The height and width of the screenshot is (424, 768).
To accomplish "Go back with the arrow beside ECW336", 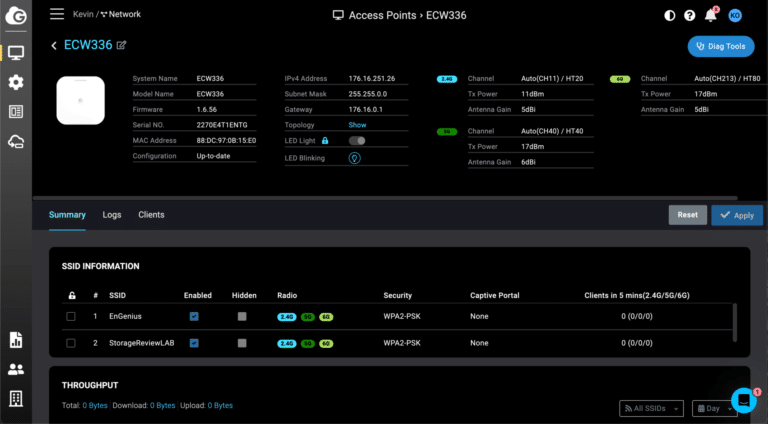I will (x=54, y=46).
